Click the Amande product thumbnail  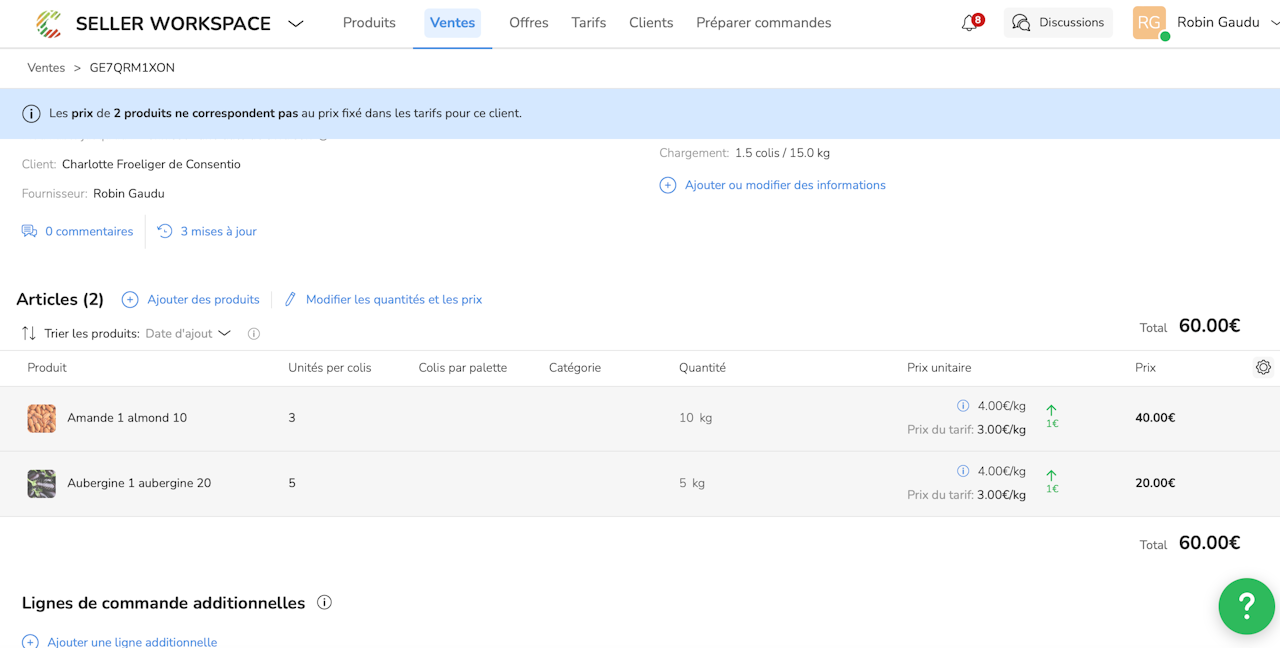click(x=42, y=418)
